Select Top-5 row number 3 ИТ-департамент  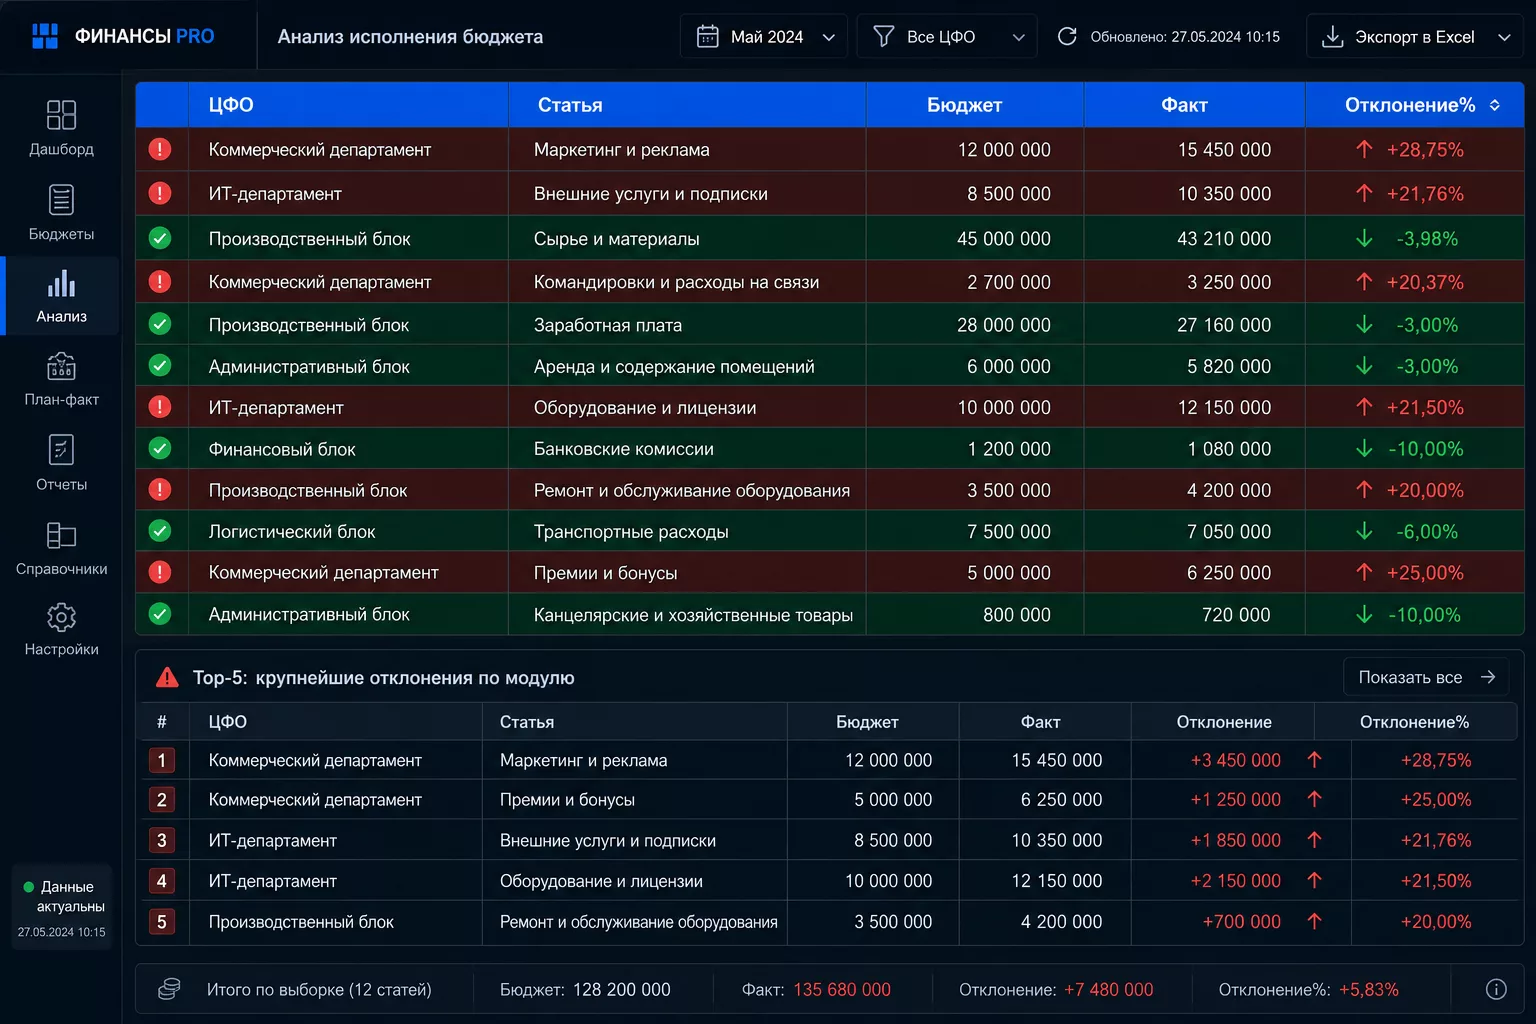[829, 840]
